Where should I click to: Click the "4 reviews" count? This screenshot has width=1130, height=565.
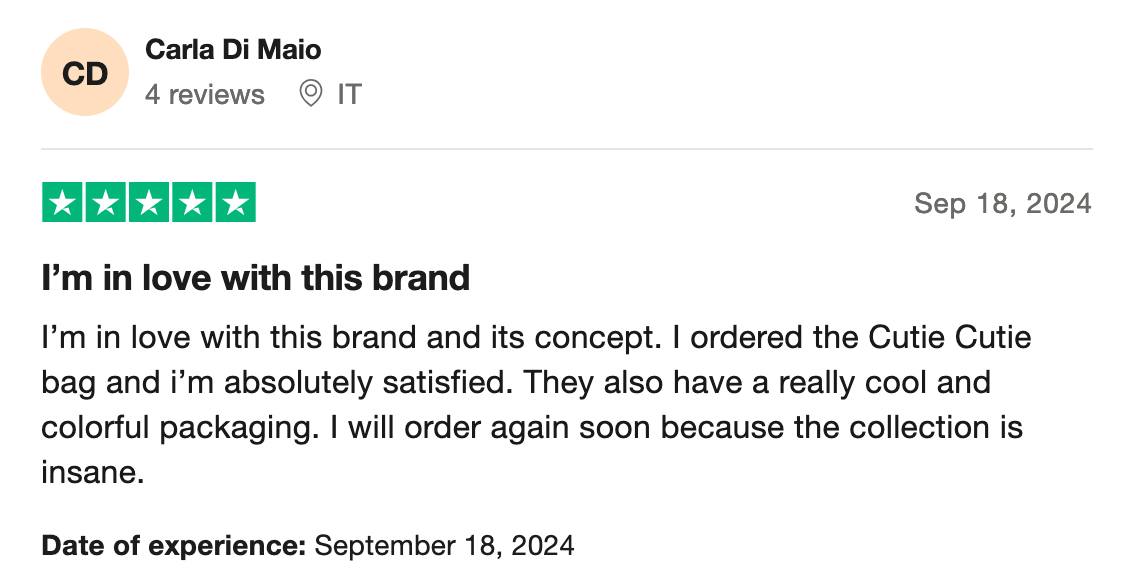[205, 95]
